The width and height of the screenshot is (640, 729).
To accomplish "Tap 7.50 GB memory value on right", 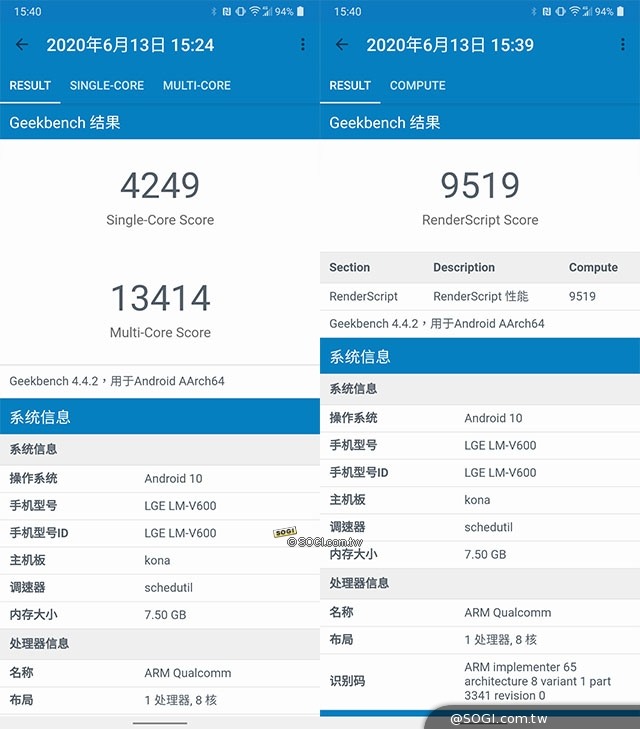I will click(x=485, y=555).
